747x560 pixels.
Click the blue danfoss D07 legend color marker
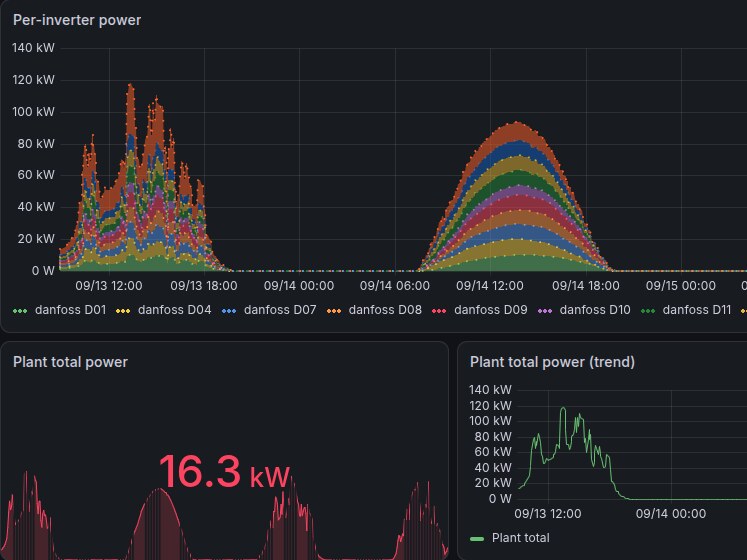point(229,311)
